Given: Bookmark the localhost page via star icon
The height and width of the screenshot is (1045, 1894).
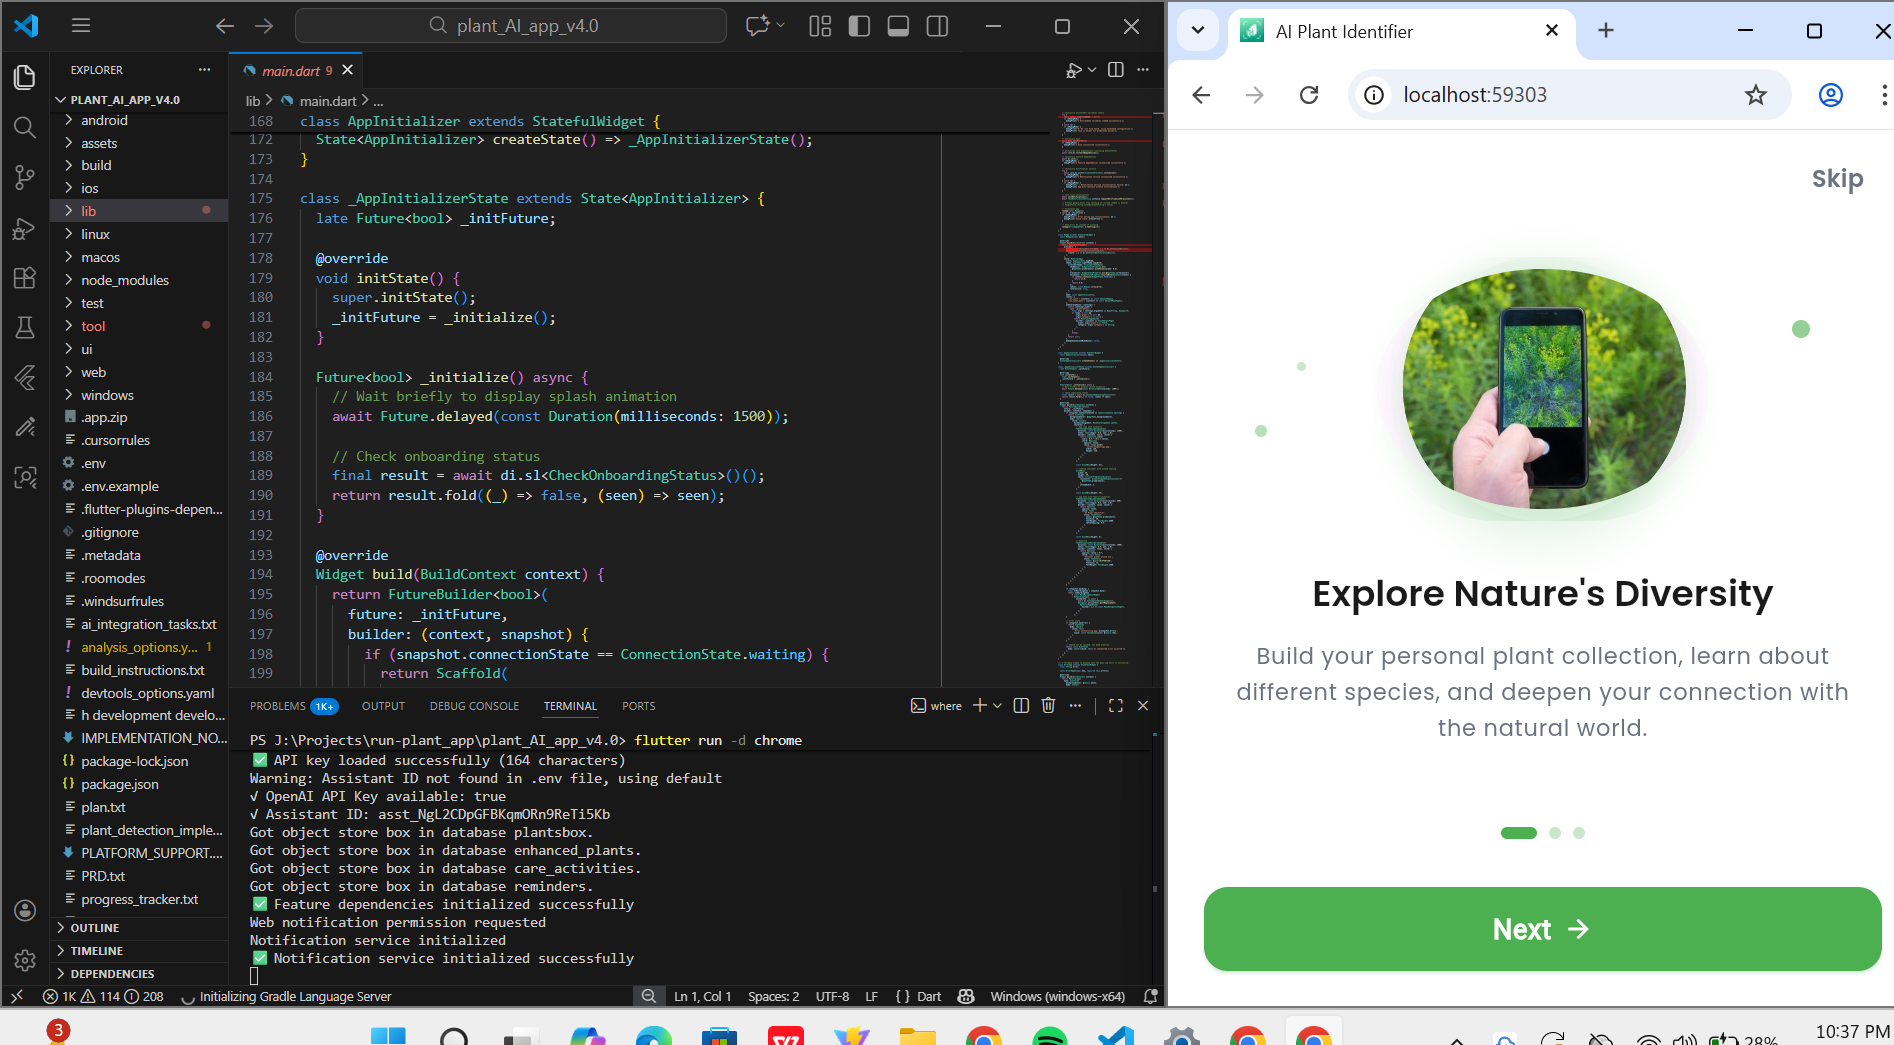Looking at the screenshot, I should pyautogui.click(x=1756, y=95).
